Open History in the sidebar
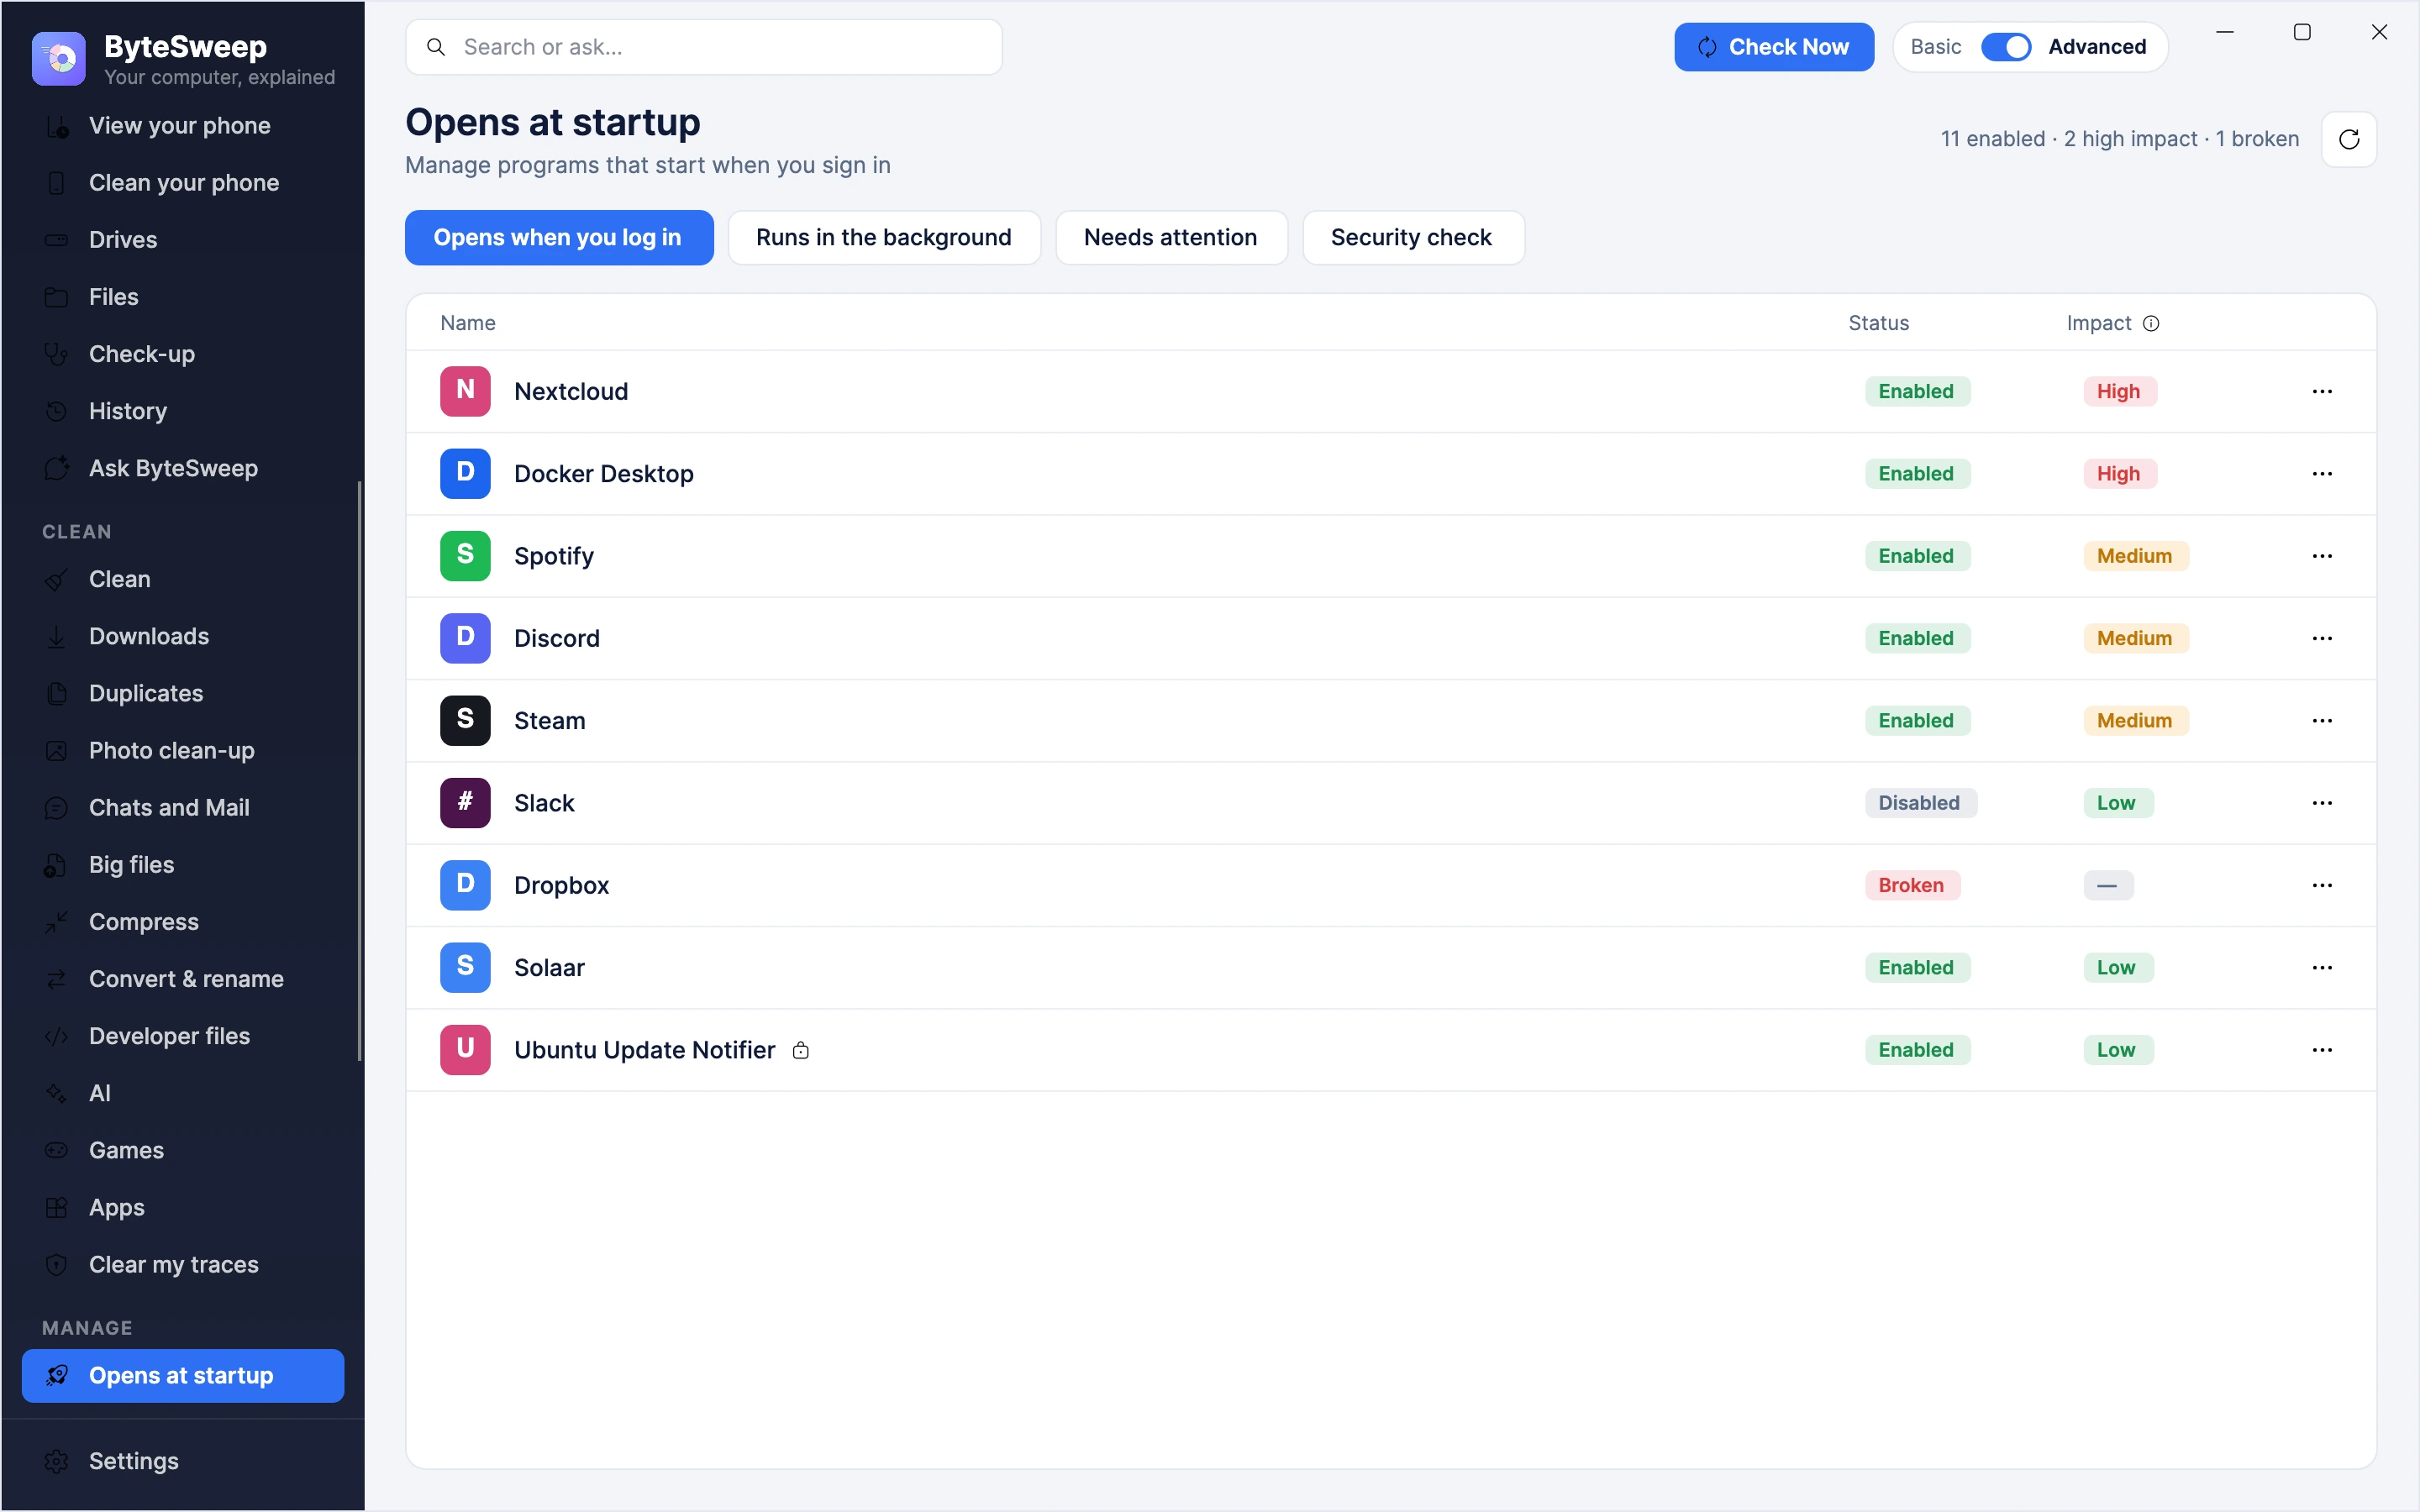The width and height of the screenshot is (2420, 1512). pyautogui.click(x=183, y=411)
